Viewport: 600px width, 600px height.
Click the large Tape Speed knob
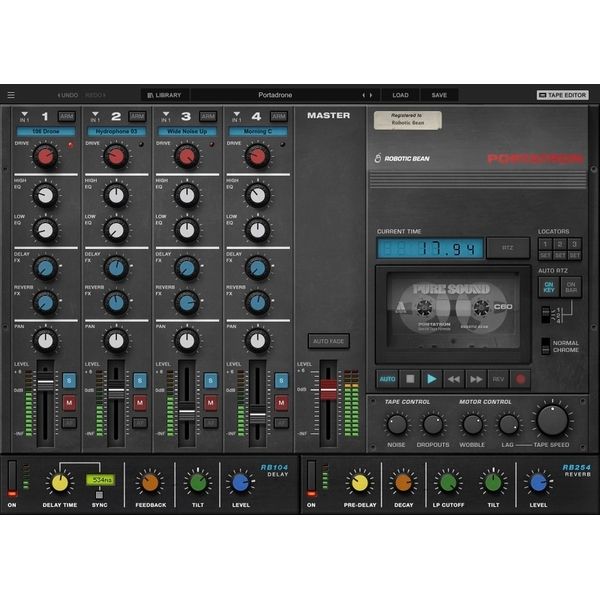pyautogui.click(x=552, y=421)
